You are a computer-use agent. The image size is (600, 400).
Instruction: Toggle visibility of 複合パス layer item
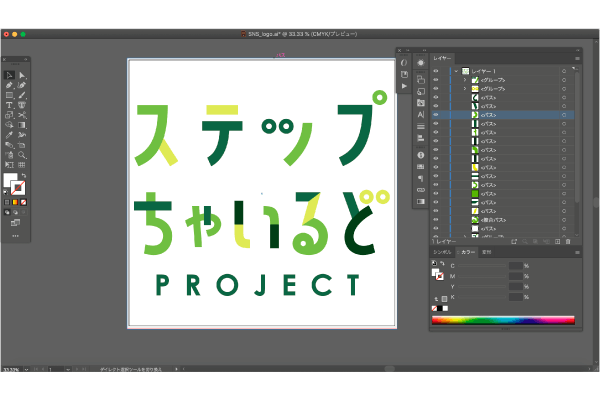(x=436, y=220)
